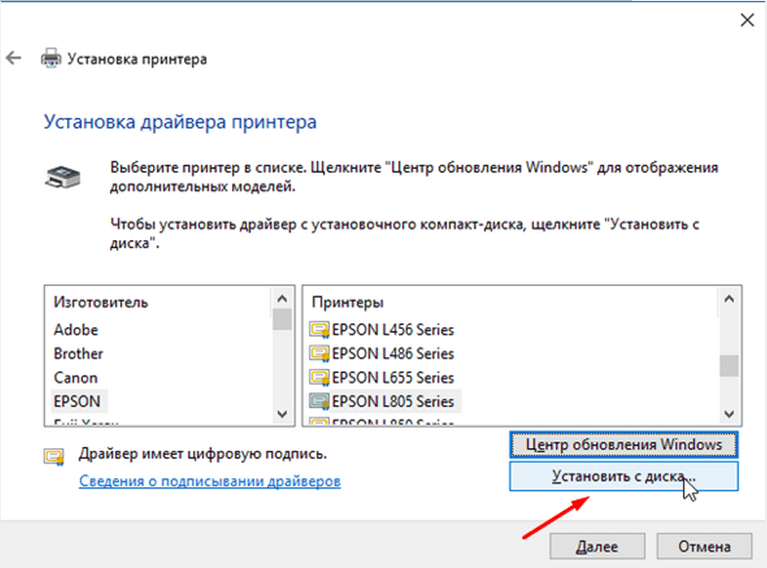Click the printer icon beside the window title
The image size is (767, 568).
[x=50, y=59]
